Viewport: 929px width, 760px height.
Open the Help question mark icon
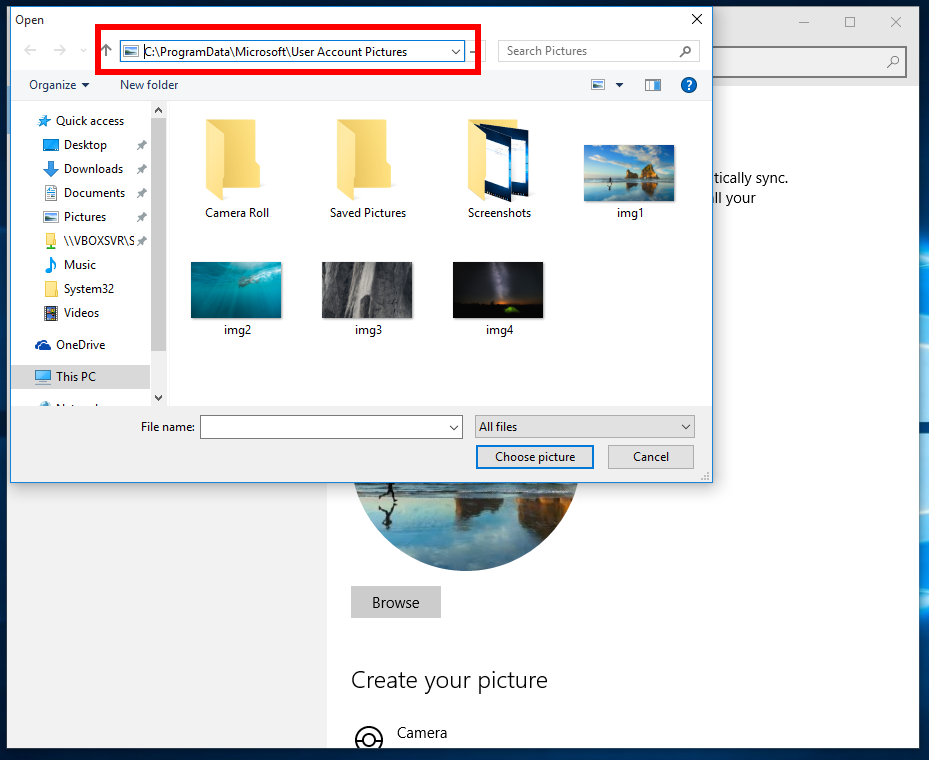click(x=689, y=85)
